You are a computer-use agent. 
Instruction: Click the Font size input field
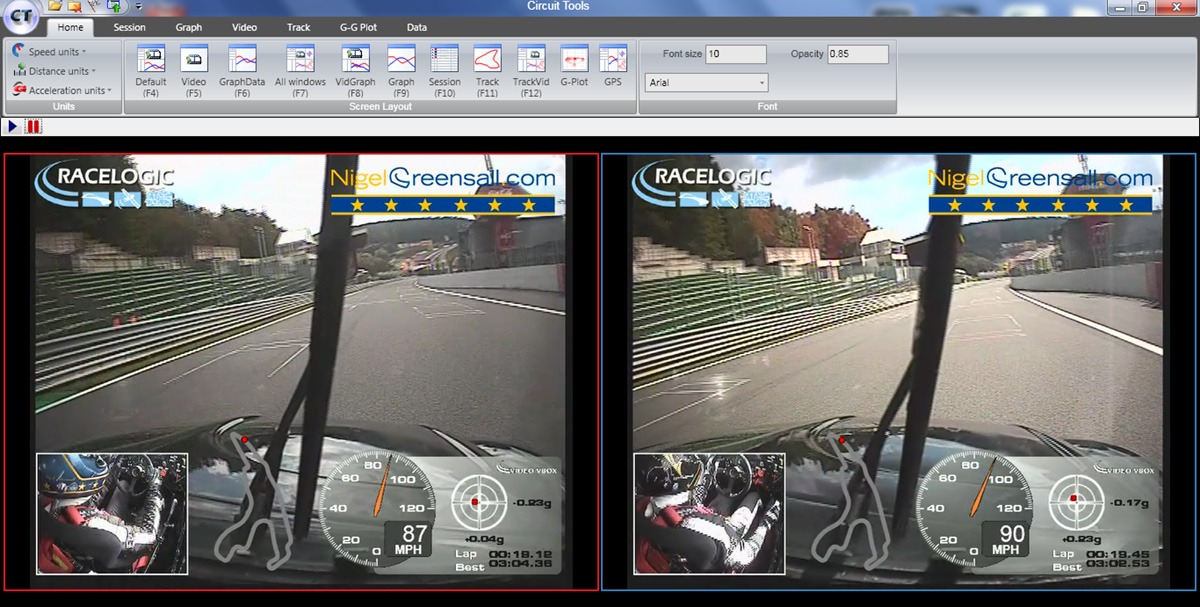735,54
